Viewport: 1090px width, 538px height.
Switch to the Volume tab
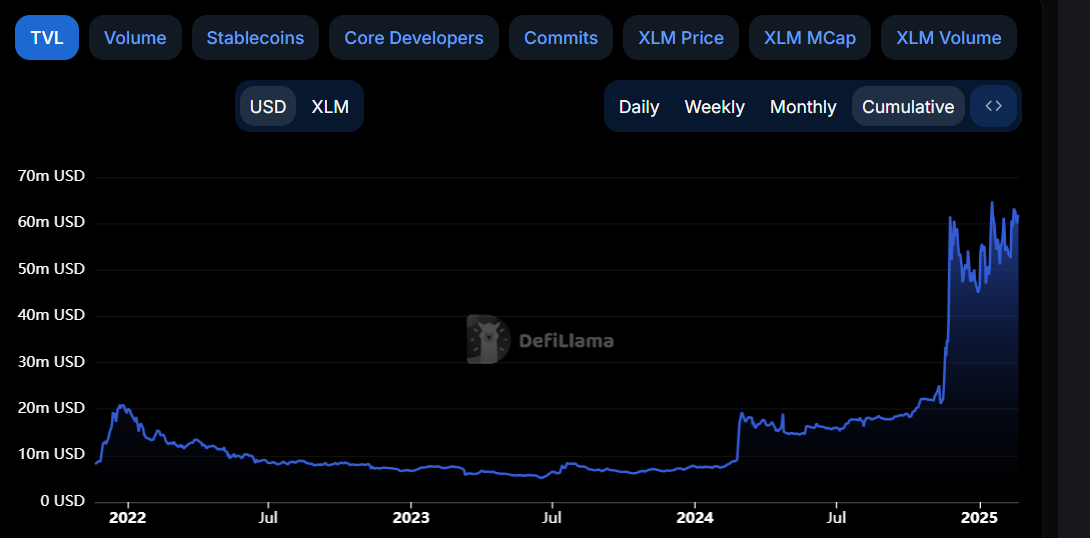[135, 38]
